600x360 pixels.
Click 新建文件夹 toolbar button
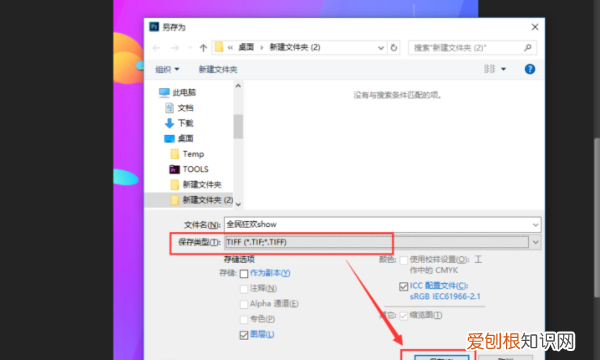[218, 69]
